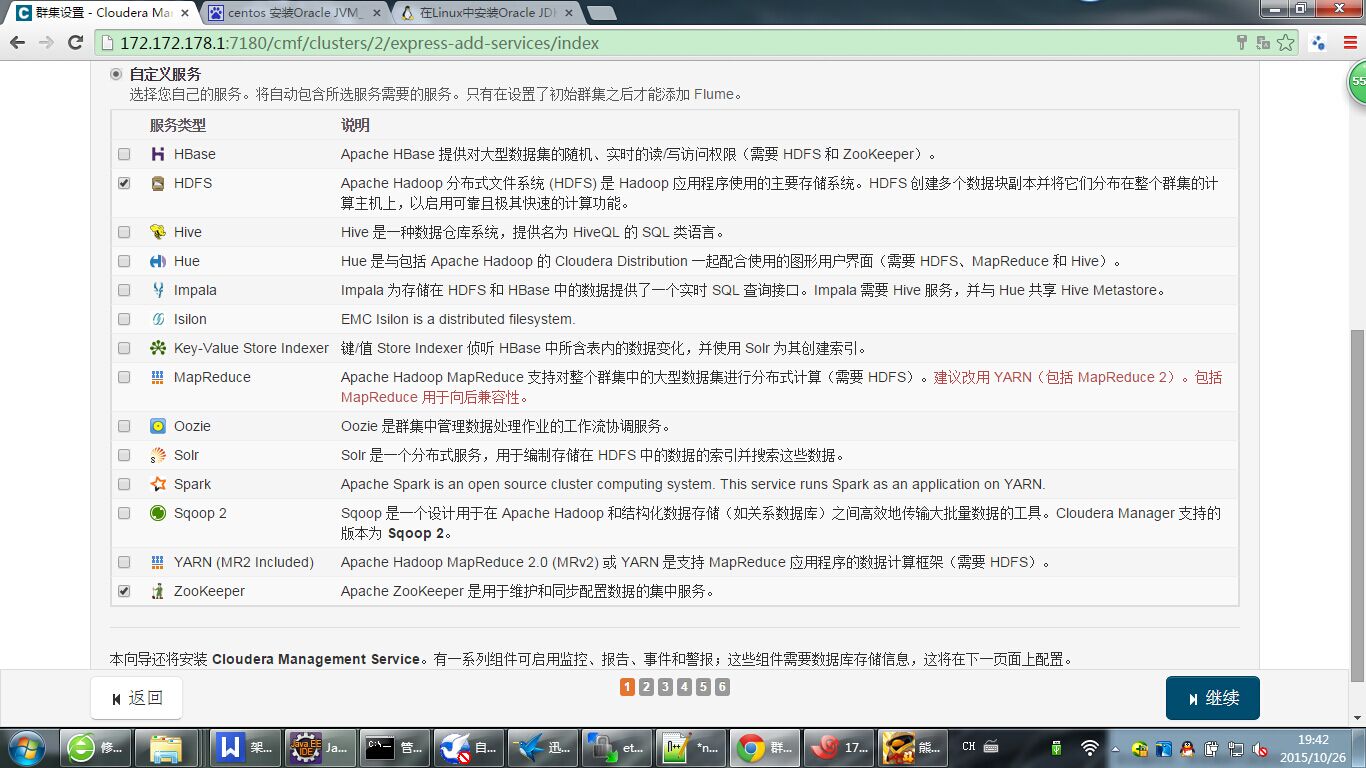This screenshot has width=1366, height=768.
Task: Click the Sqoop 2 service icon
Action: pos(157,513)
